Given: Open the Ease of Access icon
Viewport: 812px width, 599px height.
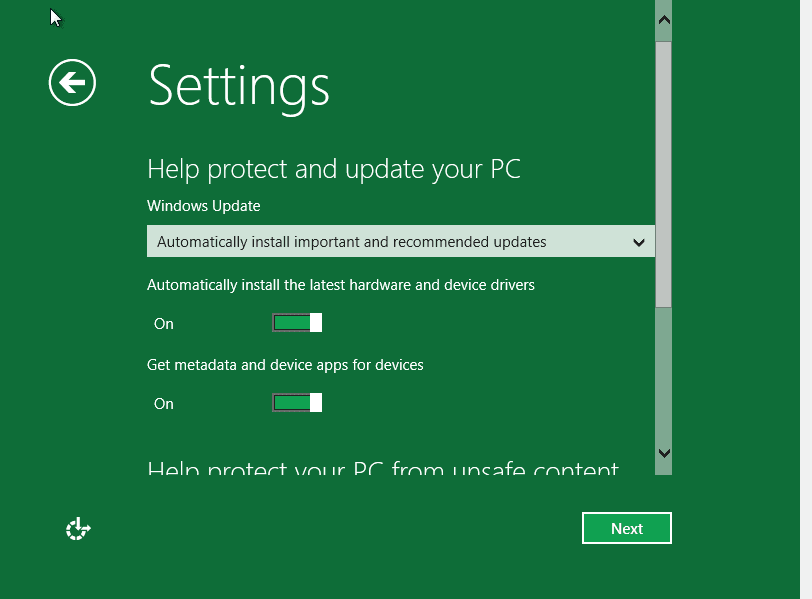Looking at the screenshot, I should tap(78, 529).
